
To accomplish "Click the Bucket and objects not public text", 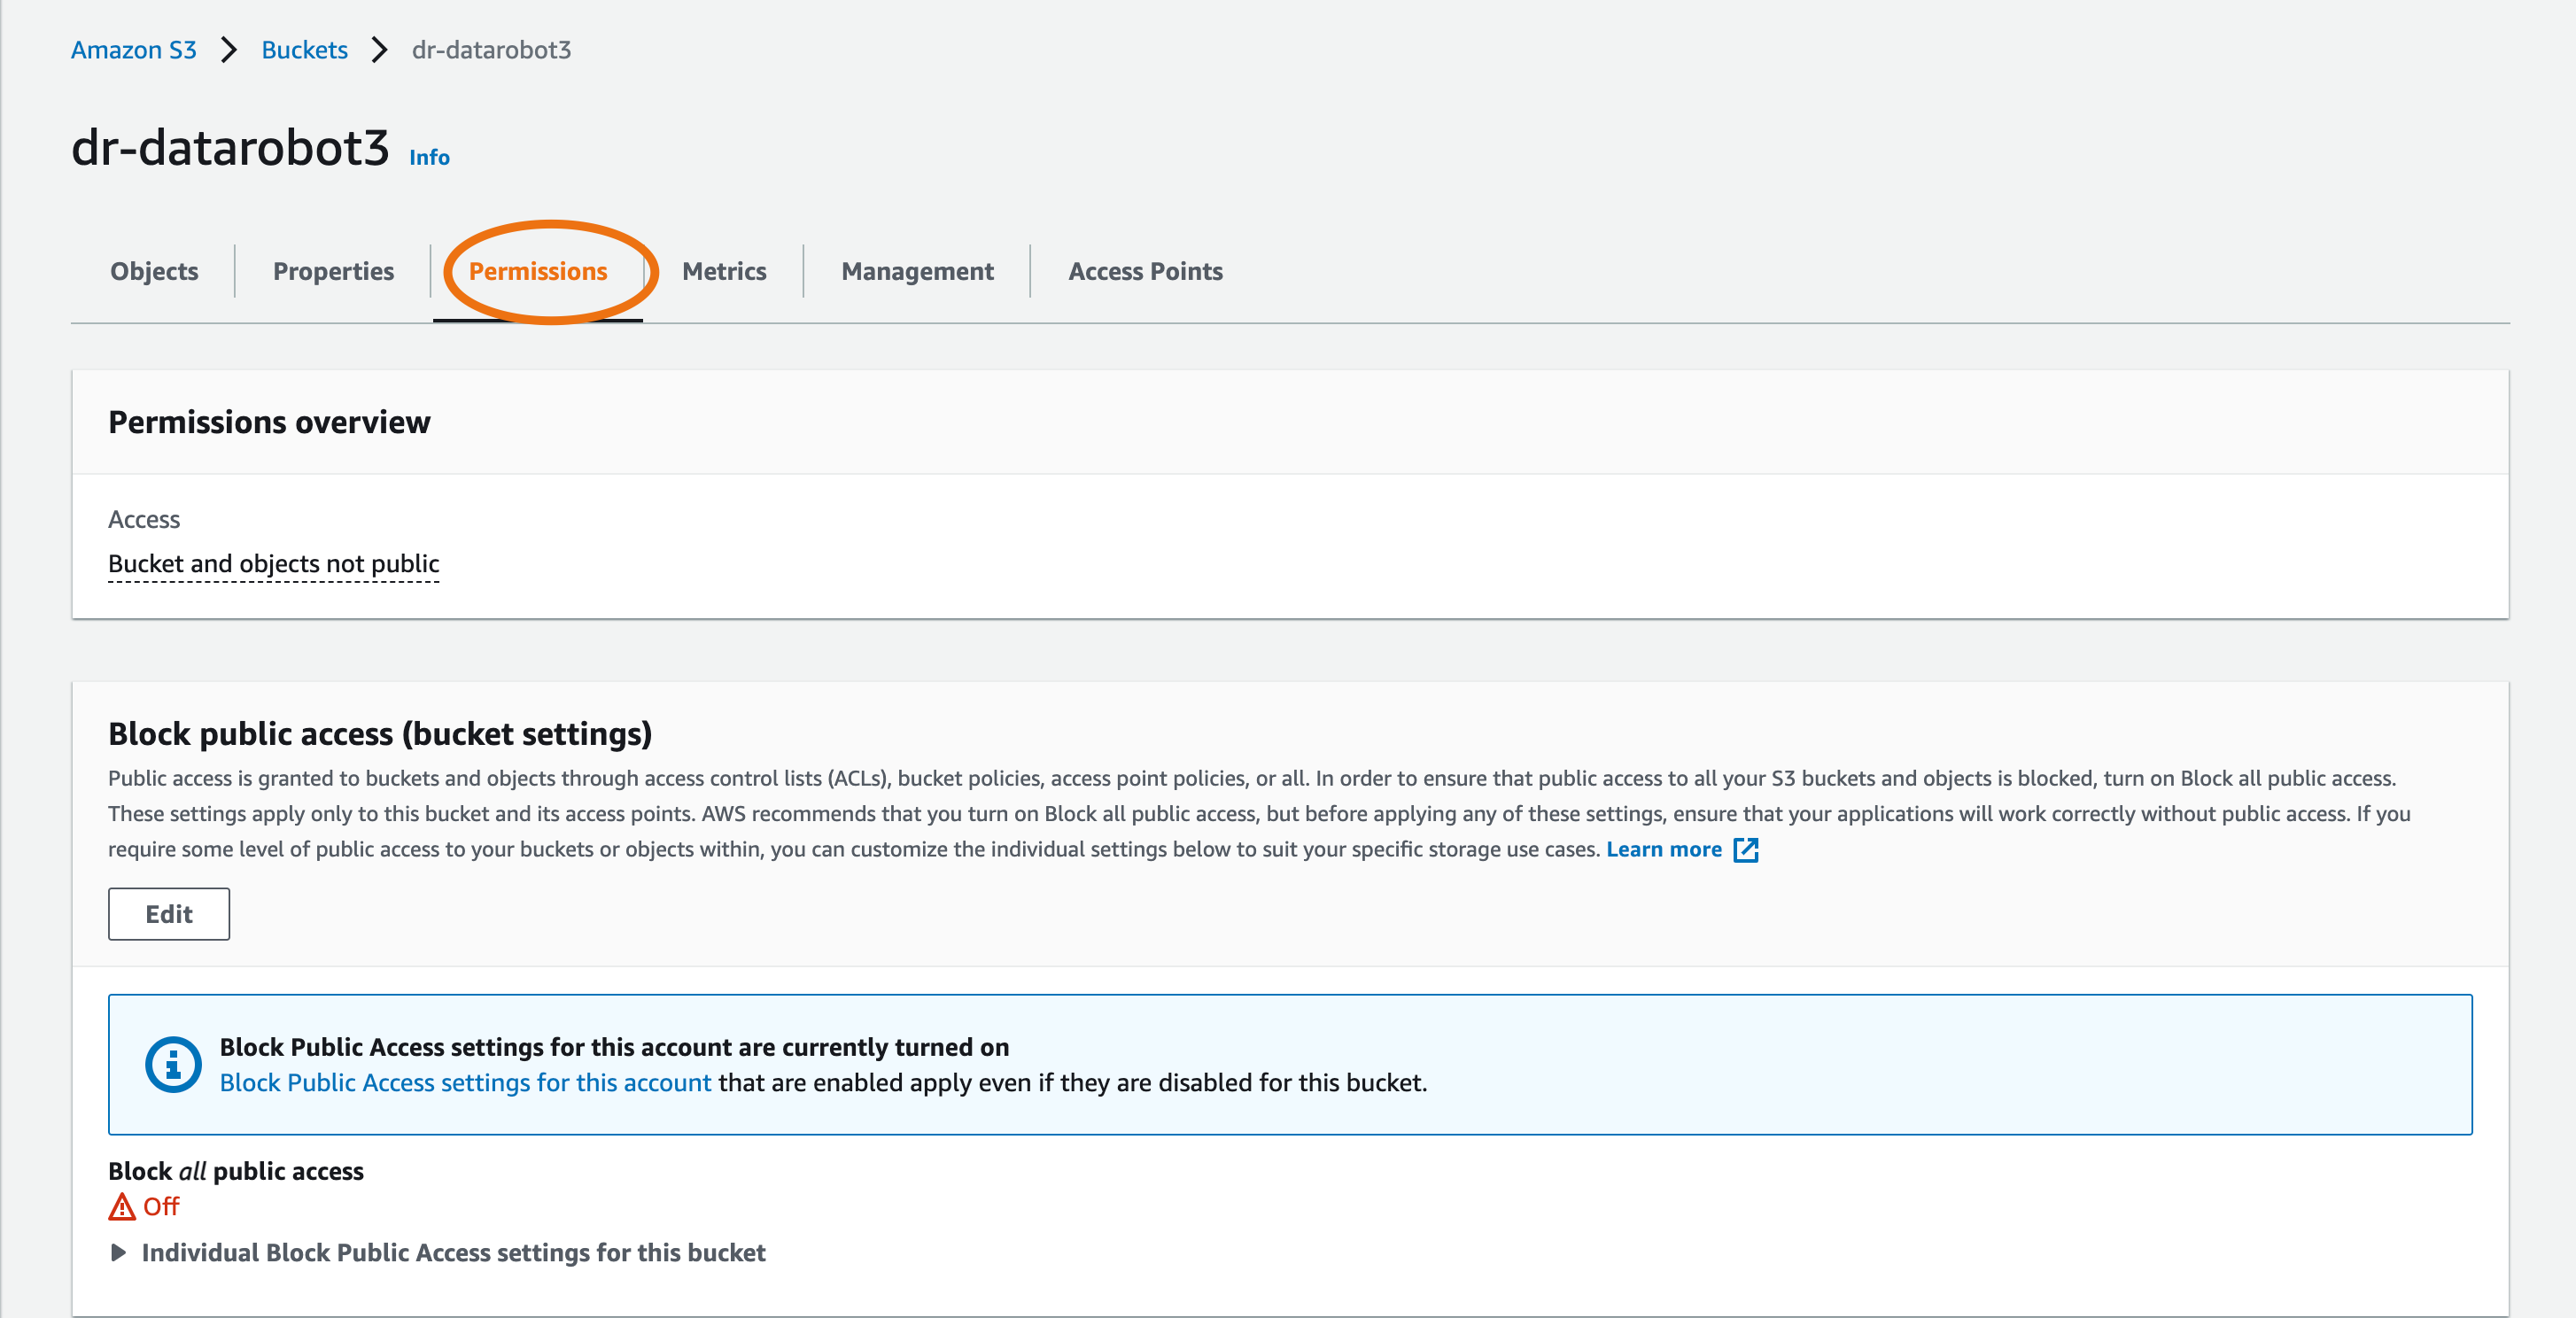I will point(273,564).
